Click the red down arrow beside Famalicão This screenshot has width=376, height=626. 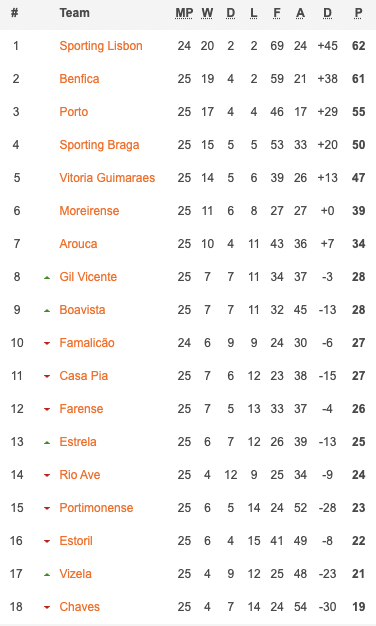click(47, 343)
